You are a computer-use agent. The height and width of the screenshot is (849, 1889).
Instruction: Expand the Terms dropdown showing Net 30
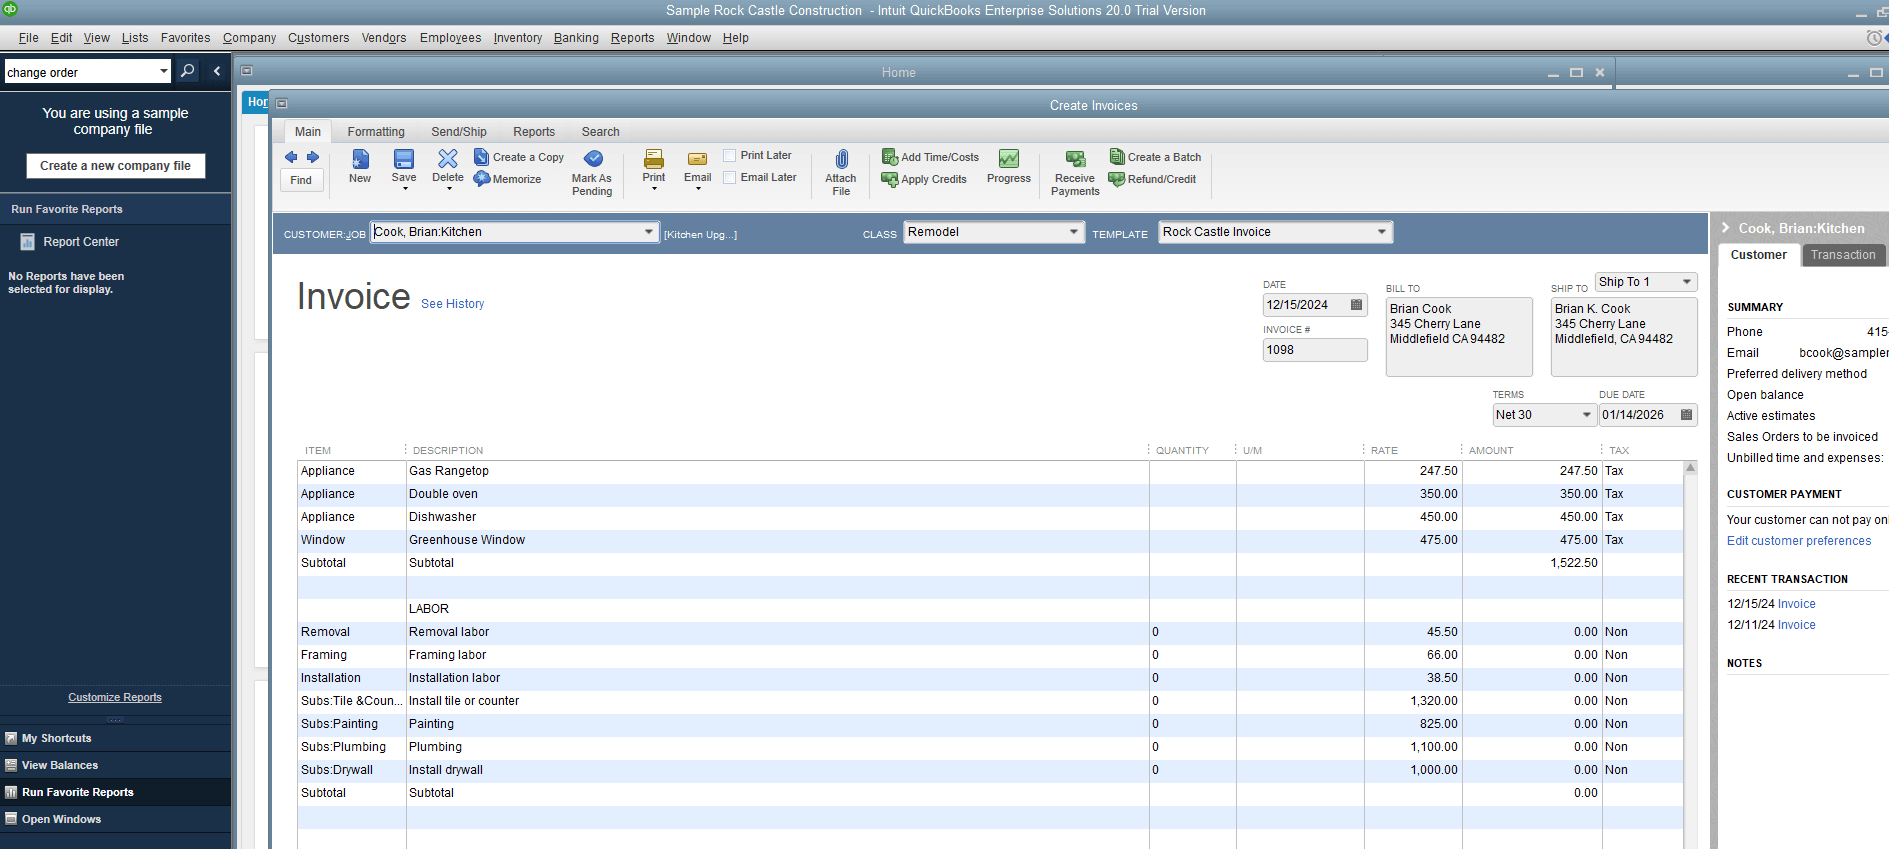point(1586,415)
